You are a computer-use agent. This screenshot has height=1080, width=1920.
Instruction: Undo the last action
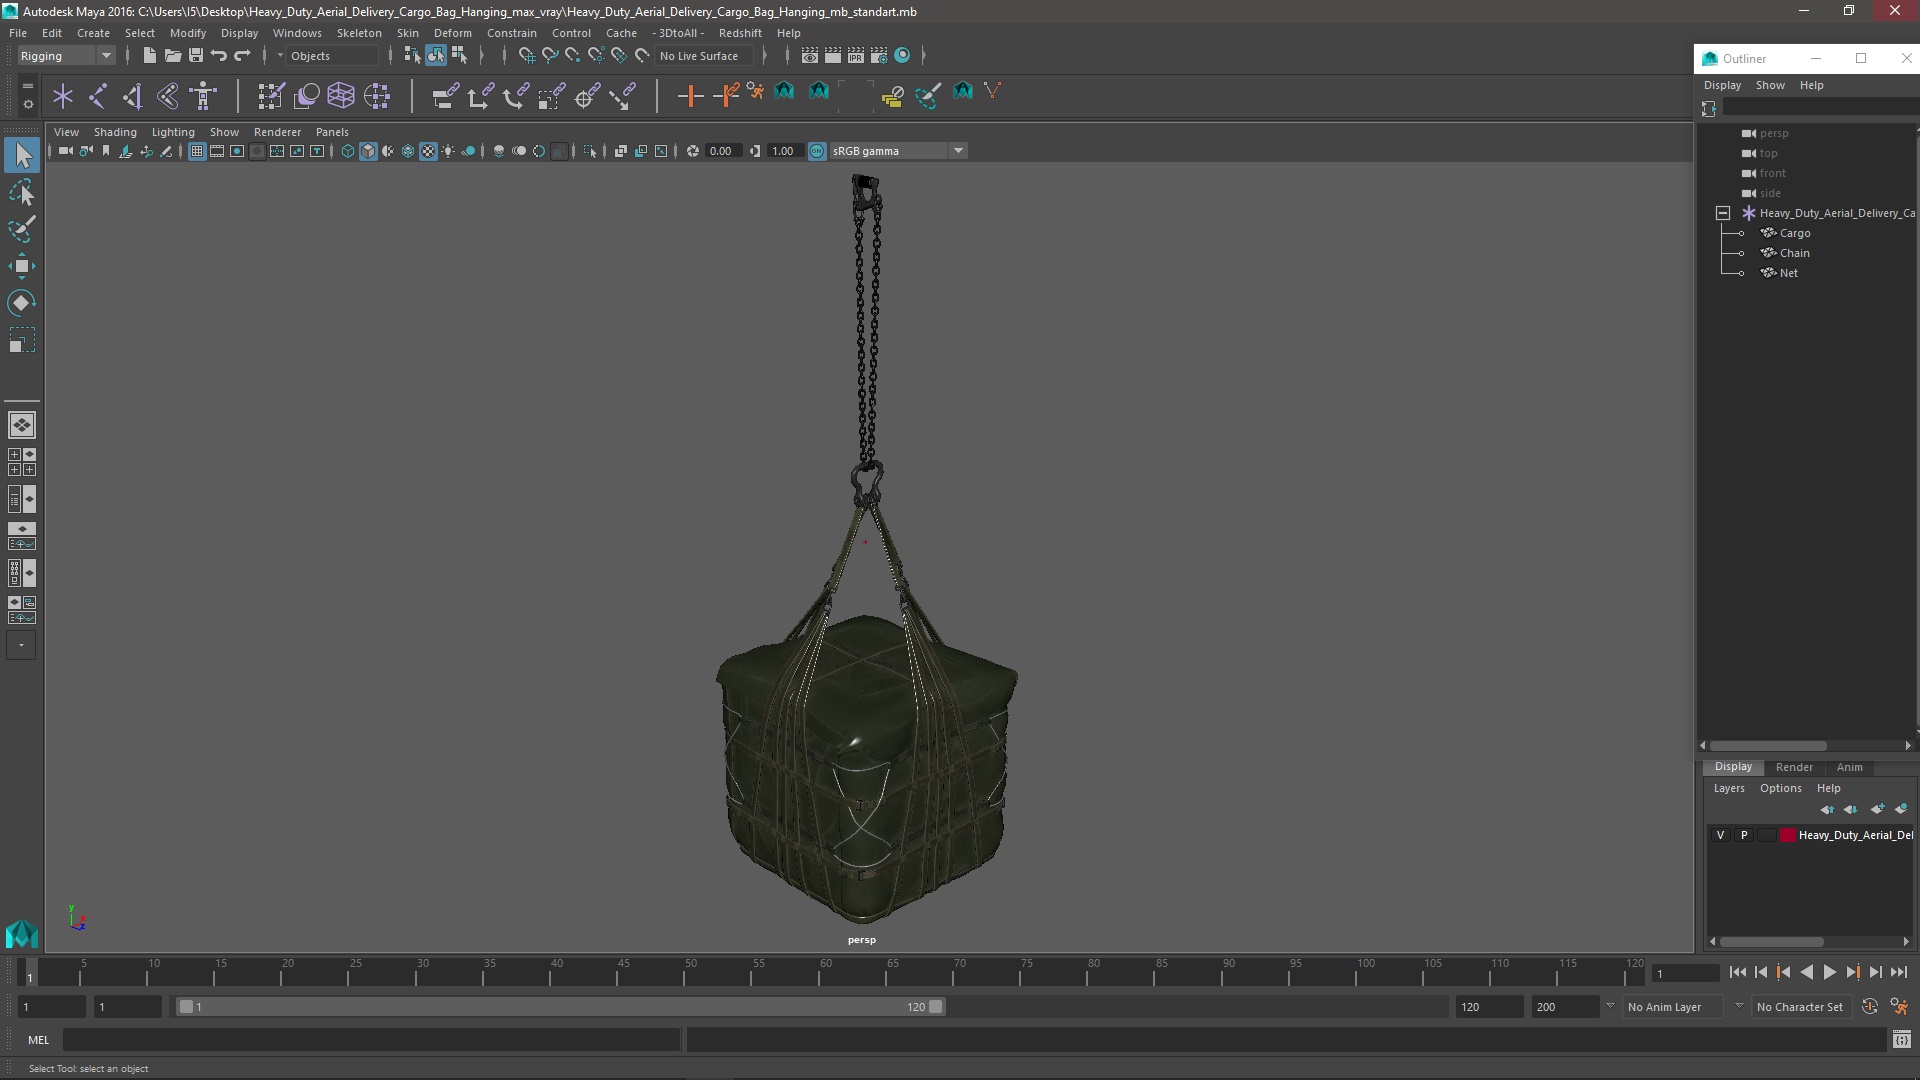(x=219, y=56)
